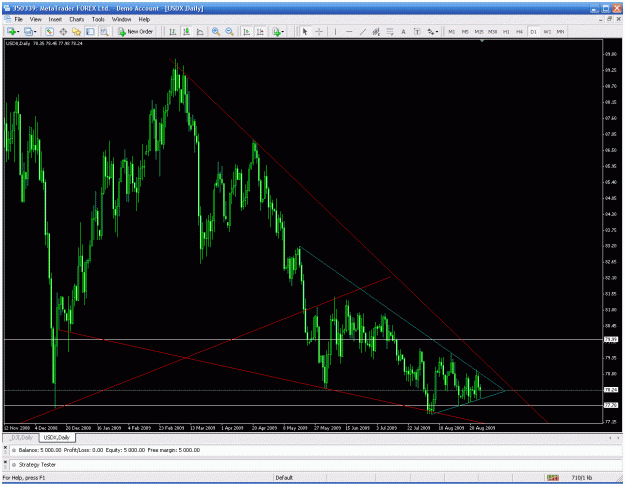Viewport: 625px width, 484px height.
Task: Toggle the Strategy Tester icon
Action: [104, 31]
